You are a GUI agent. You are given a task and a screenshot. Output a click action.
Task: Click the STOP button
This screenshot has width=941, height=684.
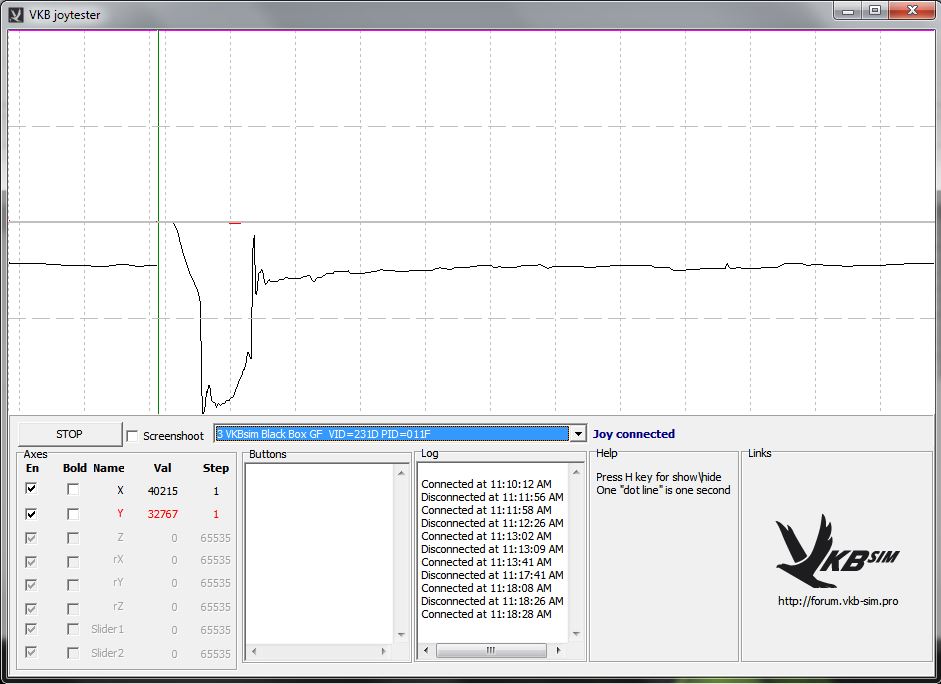click(70, 434)
